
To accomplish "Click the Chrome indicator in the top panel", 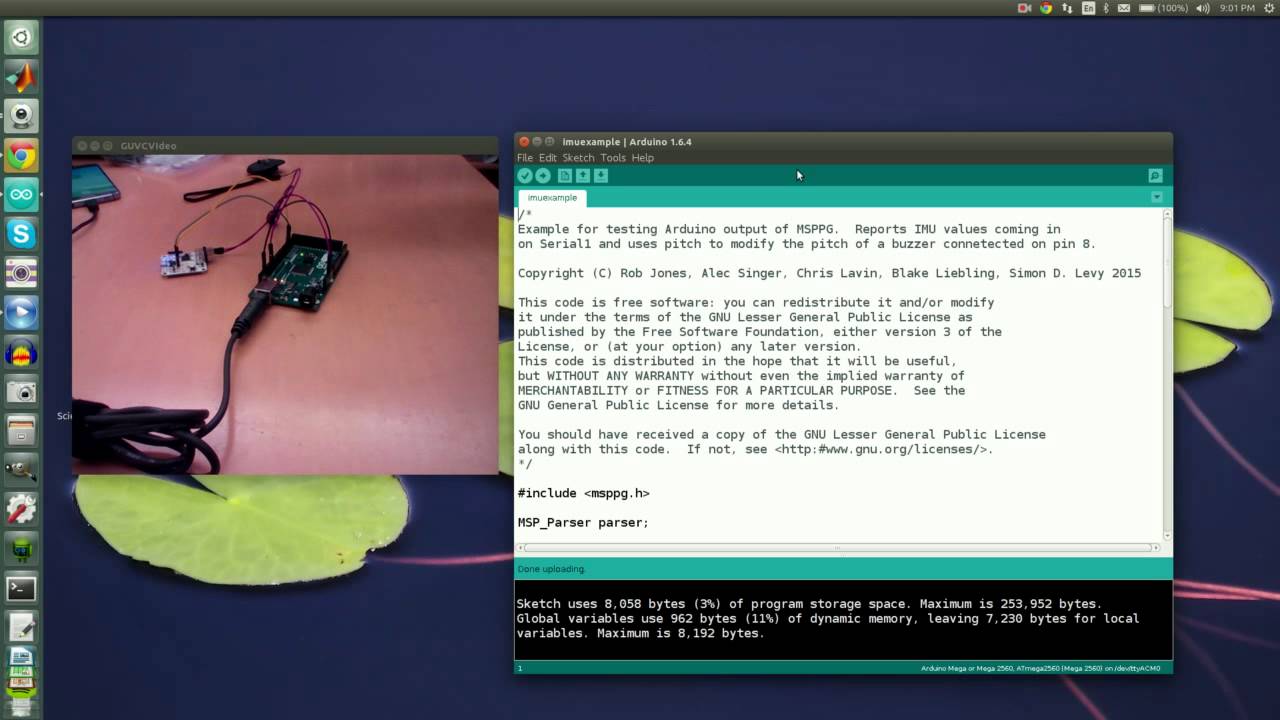I will coord(1046,8).
